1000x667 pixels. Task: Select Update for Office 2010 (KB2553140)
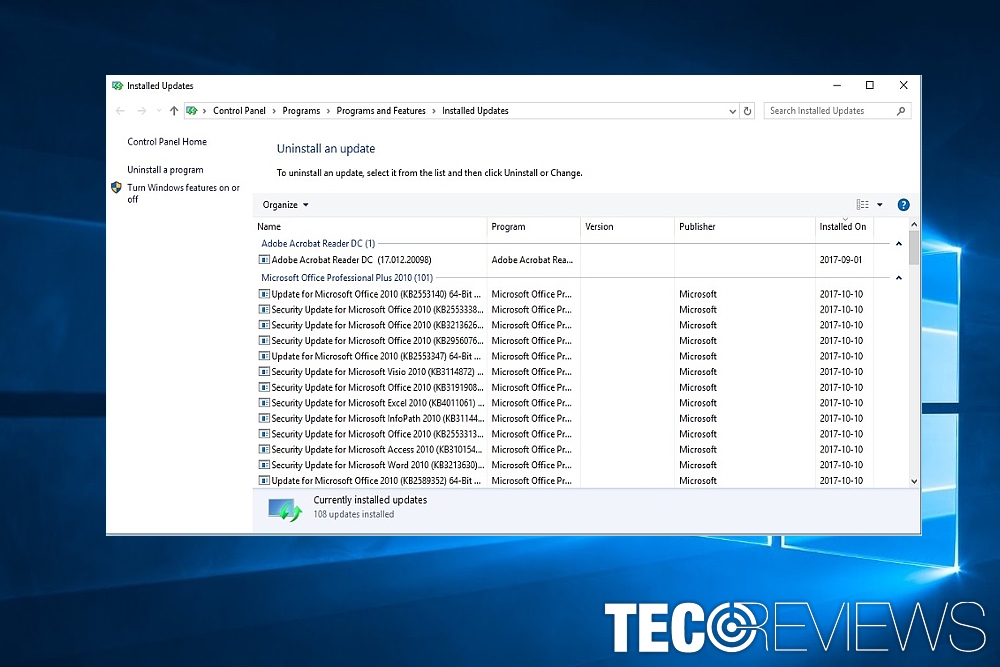[376, 294]
